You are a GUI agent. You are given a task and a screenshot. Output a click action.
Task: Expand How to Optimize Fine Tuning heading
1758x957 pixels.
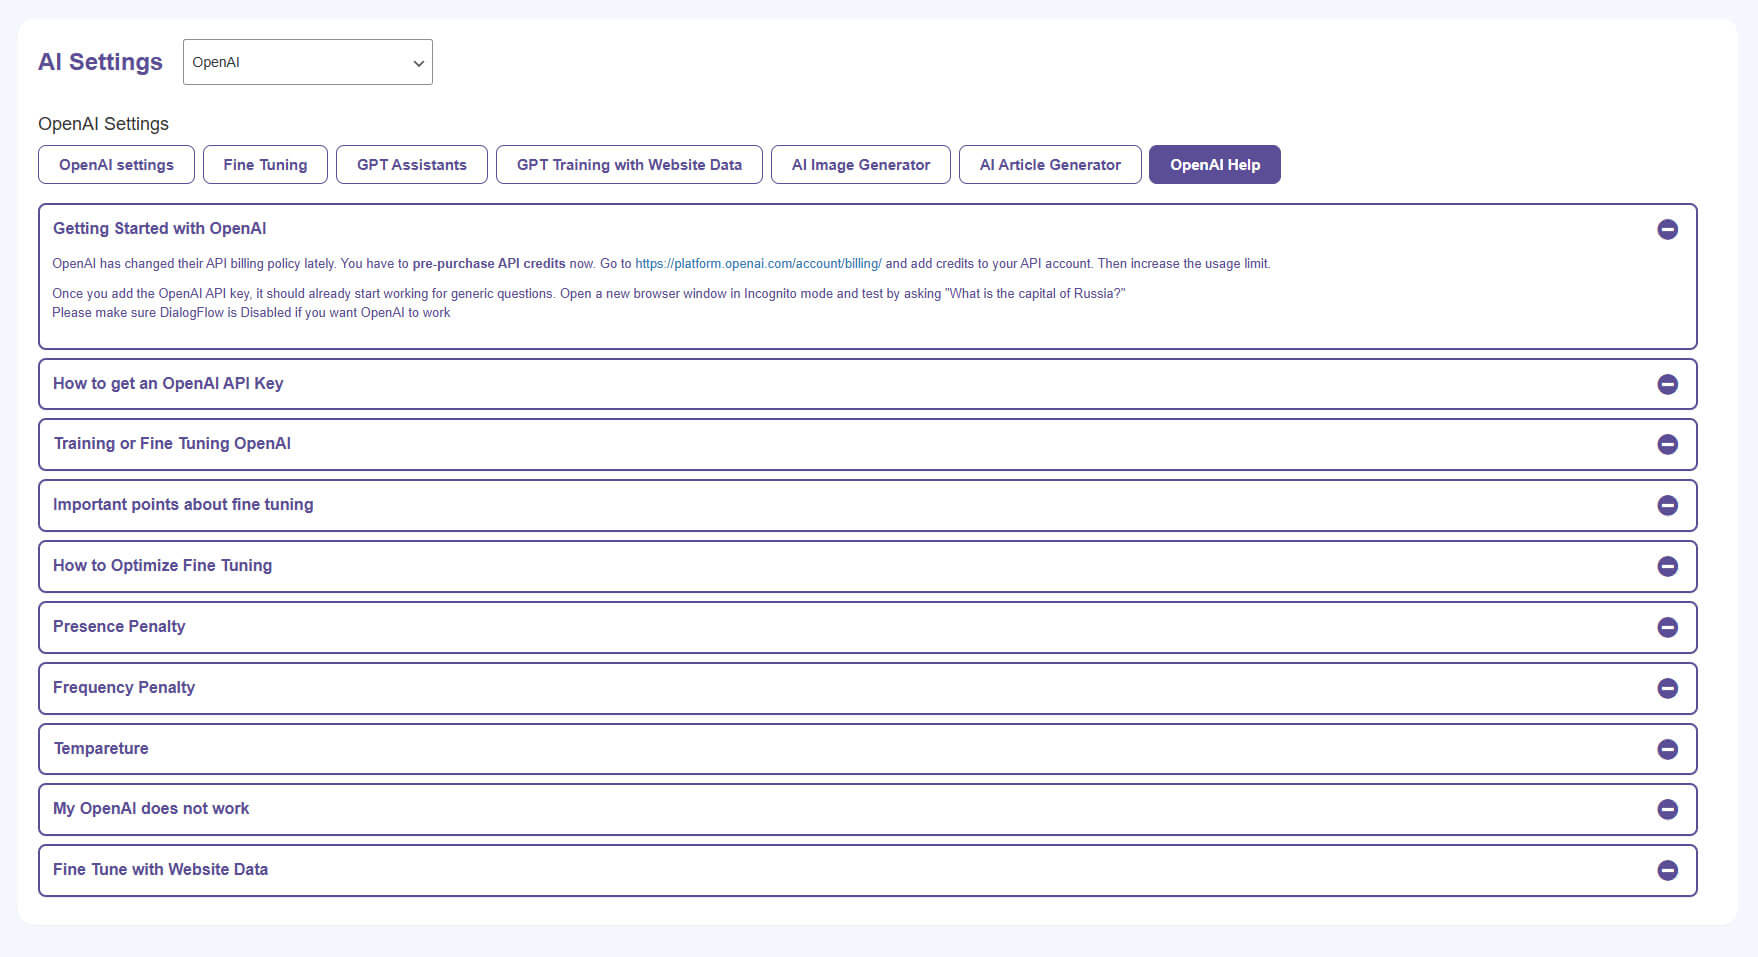coord(162,565)
